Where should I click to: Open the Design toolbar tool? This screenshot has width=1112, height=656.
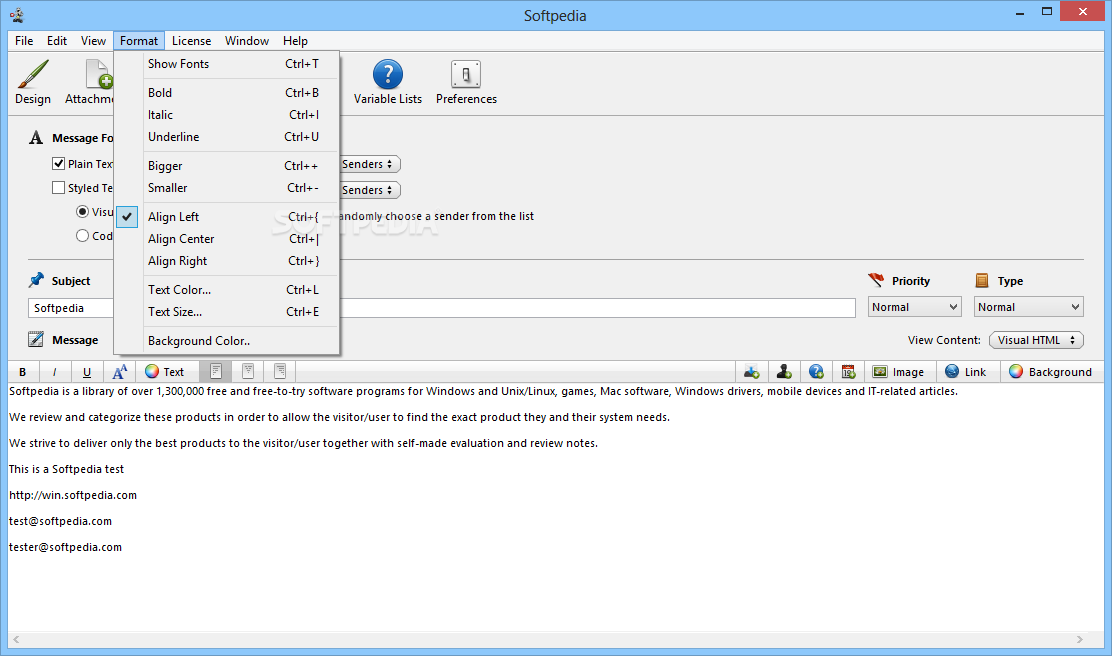coord(33,82)
